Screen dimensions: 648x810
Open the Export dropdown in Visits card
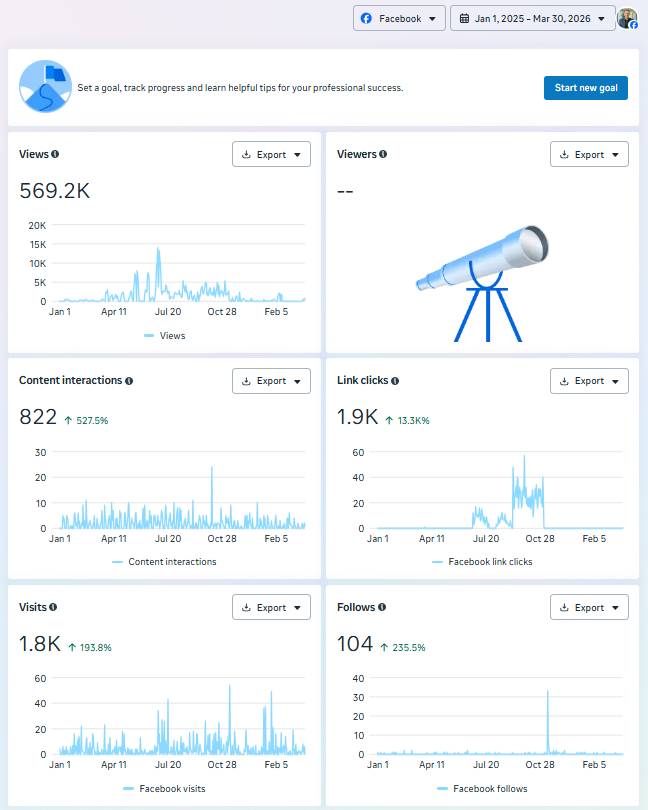[x=271, y=607]
